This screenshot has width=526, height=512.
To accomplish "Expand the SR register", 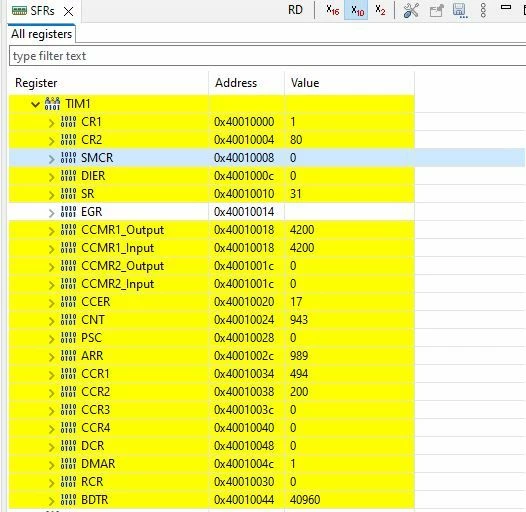I will (x=51, y=195).
